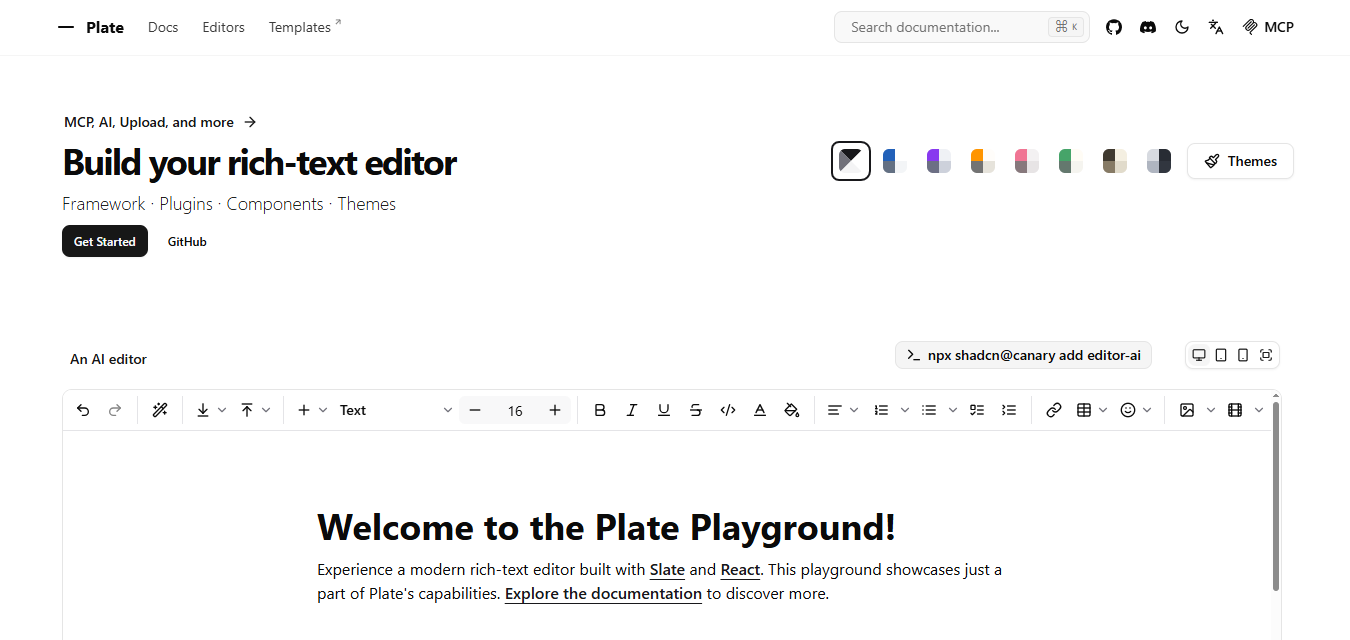Open the Text block type dropdown
1350x640 pixels.
point(396,410)
